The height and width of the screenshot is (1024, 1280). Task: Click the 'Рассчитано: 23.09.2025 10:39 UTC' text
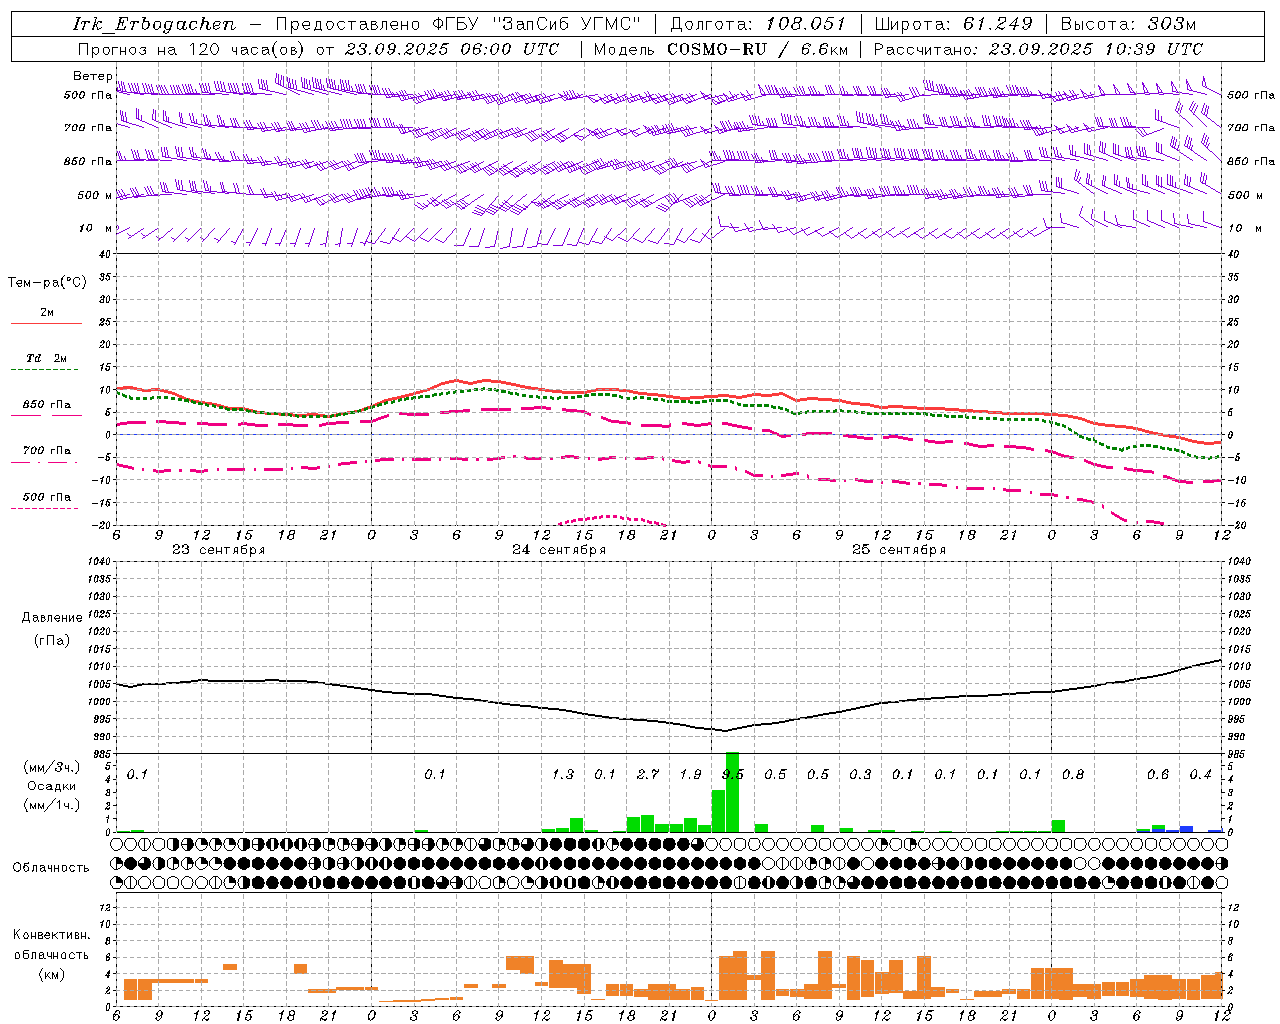1038,49
